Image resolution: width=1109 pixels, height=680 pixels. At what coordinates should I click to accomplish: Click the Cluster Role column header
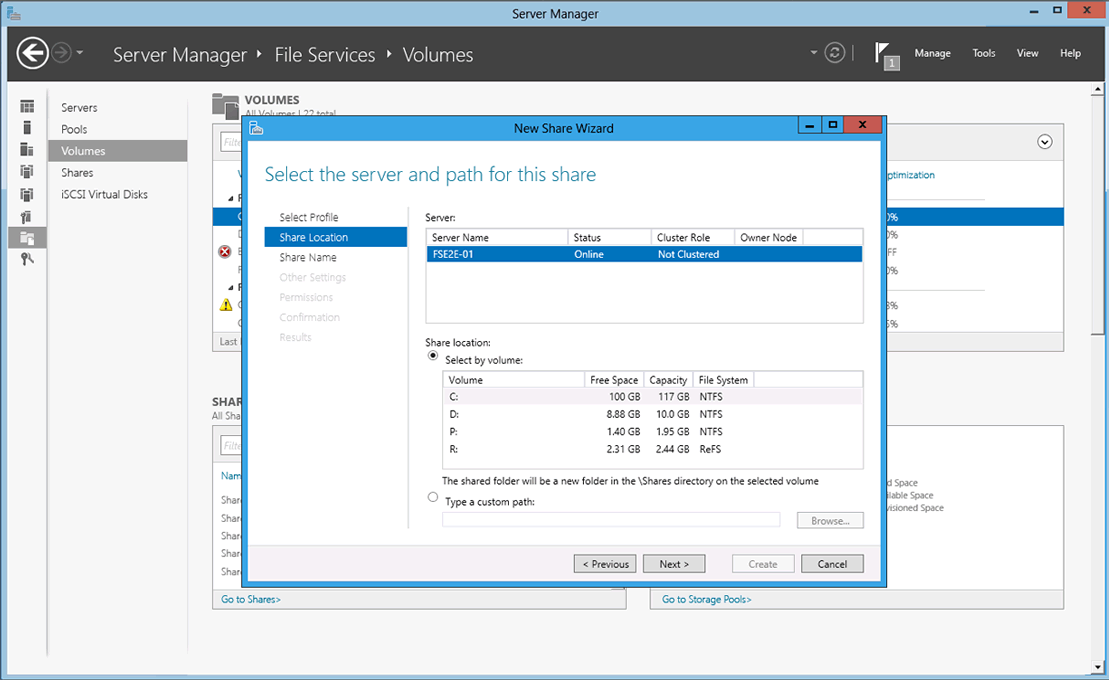[x=693, y=238]
